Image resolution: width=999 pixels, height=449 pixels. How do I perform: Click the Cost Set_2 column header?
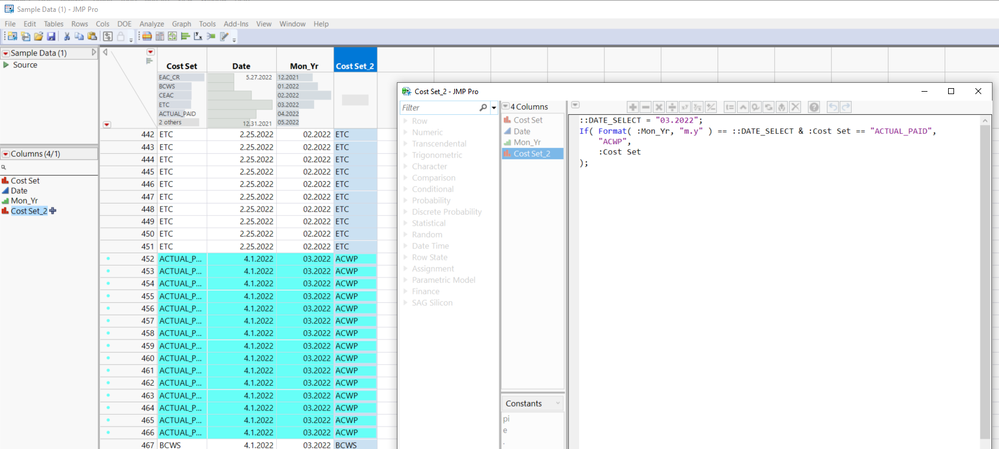[355, 66]
